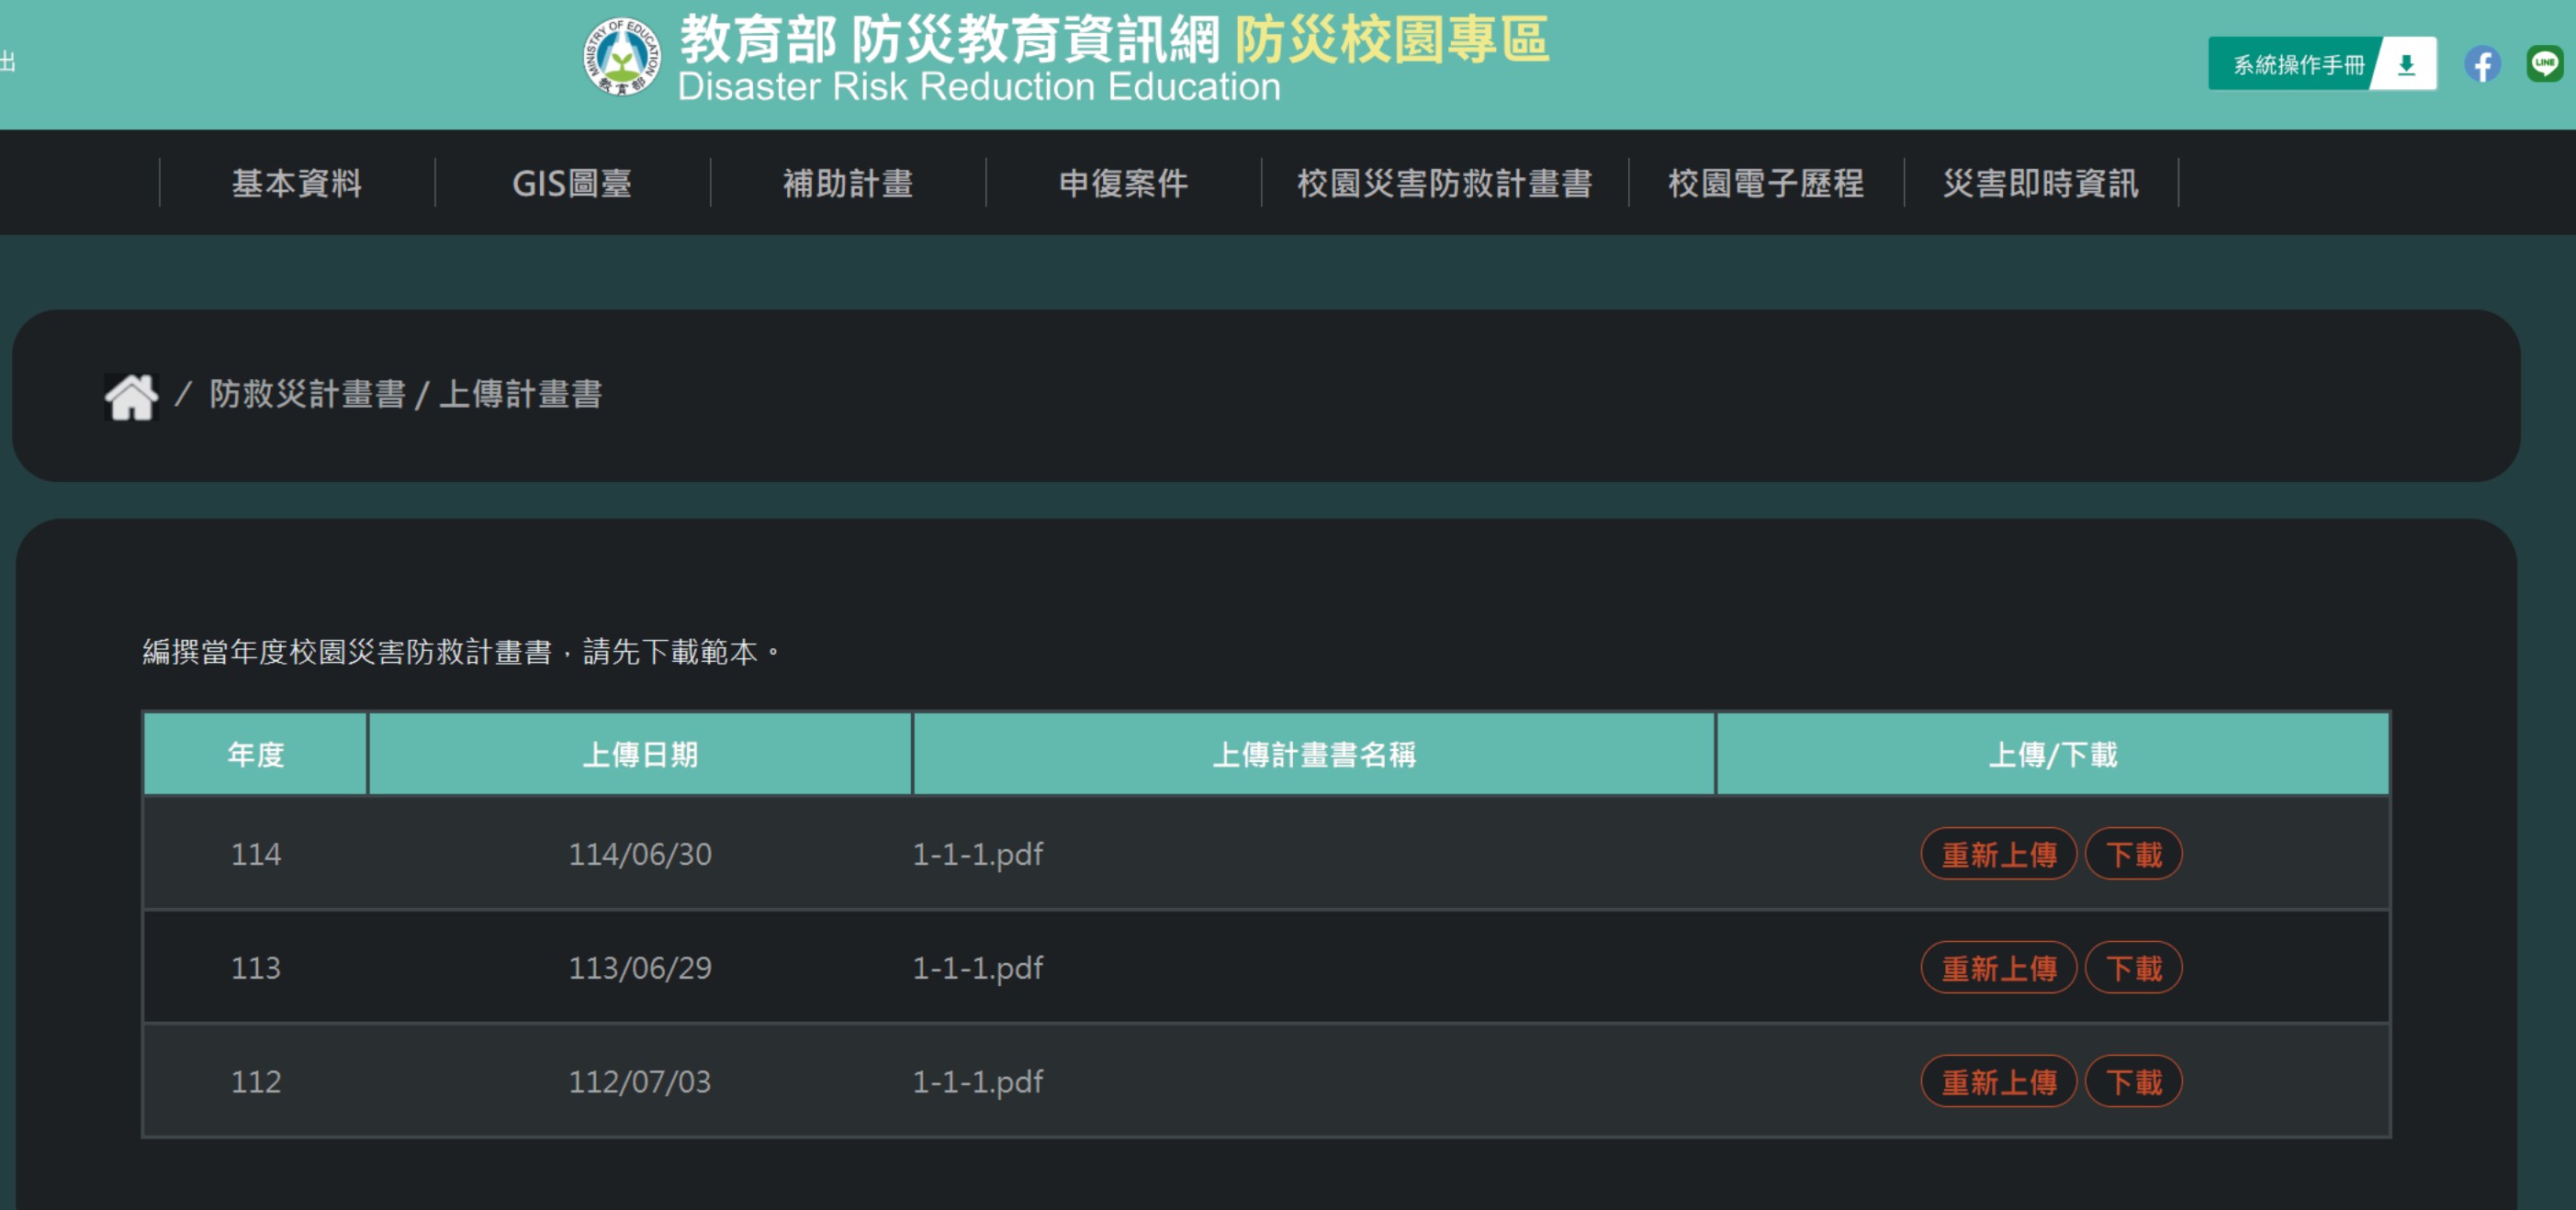Open 校園災害防救計畫書 menu
The width and height of the screenshot is (2576, 1210).
(x=1444, y=183)
